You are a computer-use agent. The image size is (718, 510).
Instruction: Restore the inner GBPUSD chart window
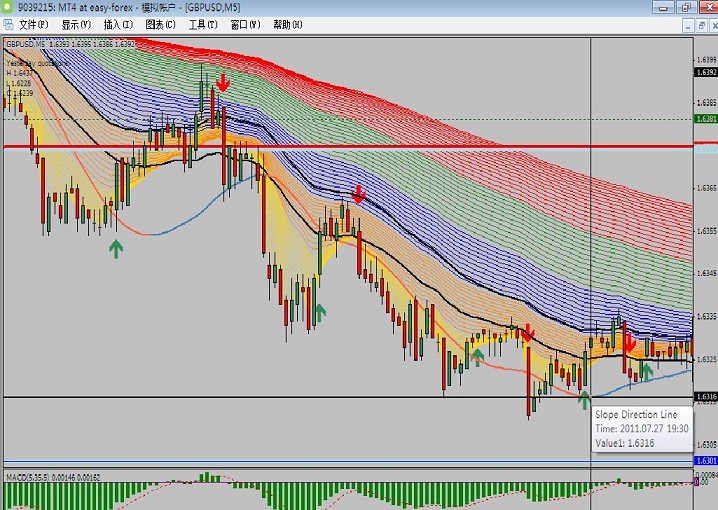pos(702,26)
